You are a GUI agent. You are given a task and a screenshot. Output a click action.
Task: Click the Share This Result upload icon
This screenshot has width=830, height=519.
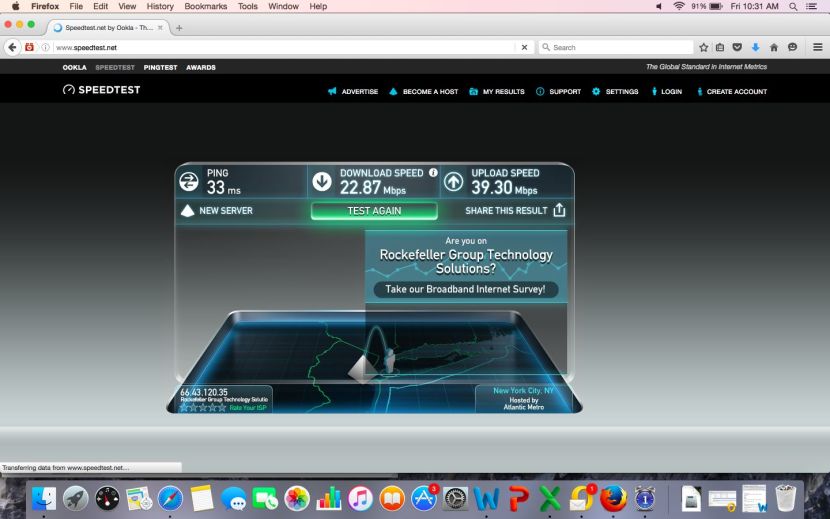click(559, 210)
